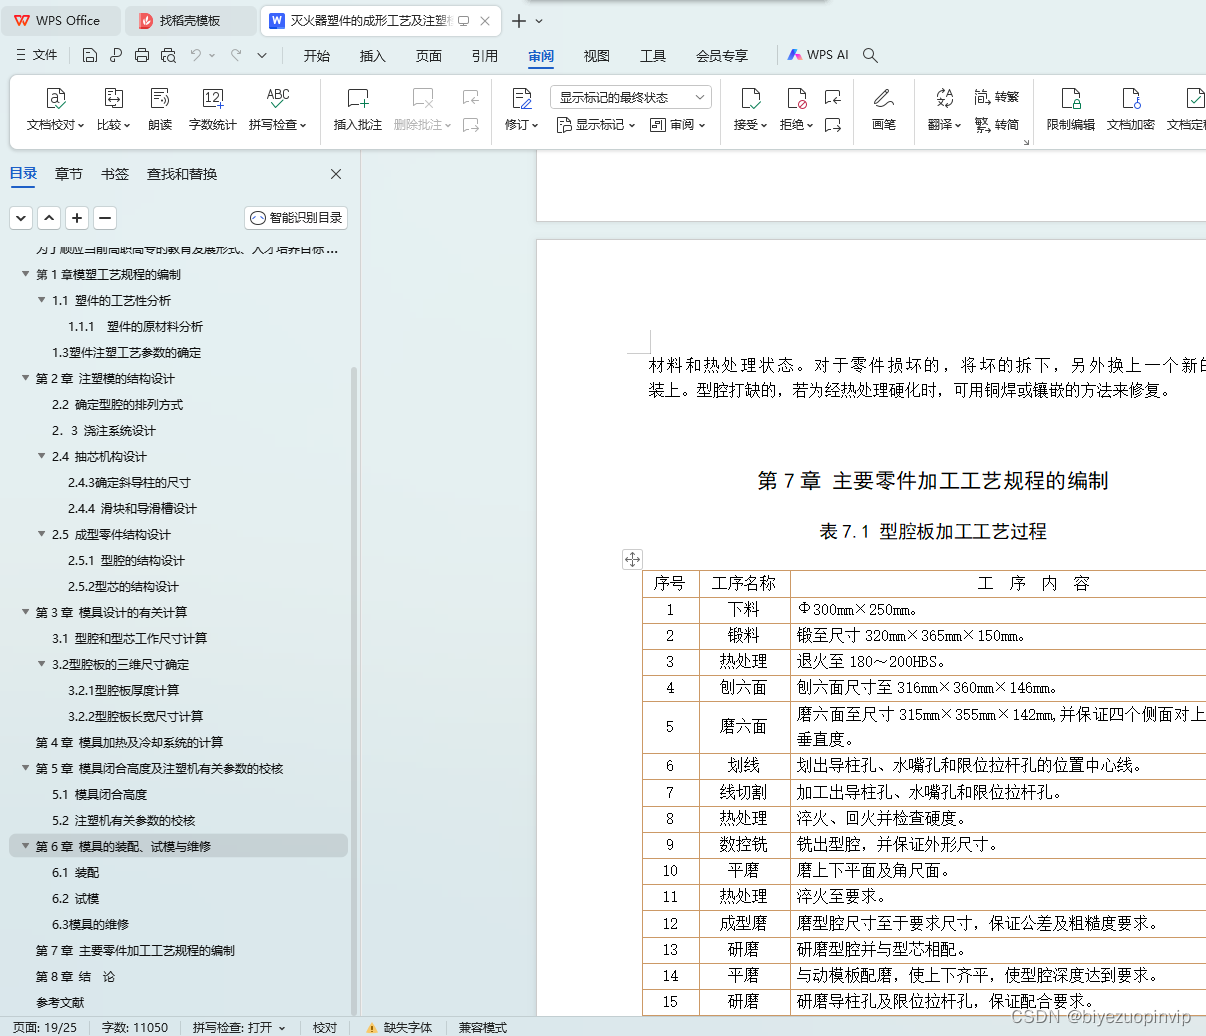This screenshot has width=1206, height=1036.
Task: Open 查找和替换 tab in navigation pane
Action: 182,174
